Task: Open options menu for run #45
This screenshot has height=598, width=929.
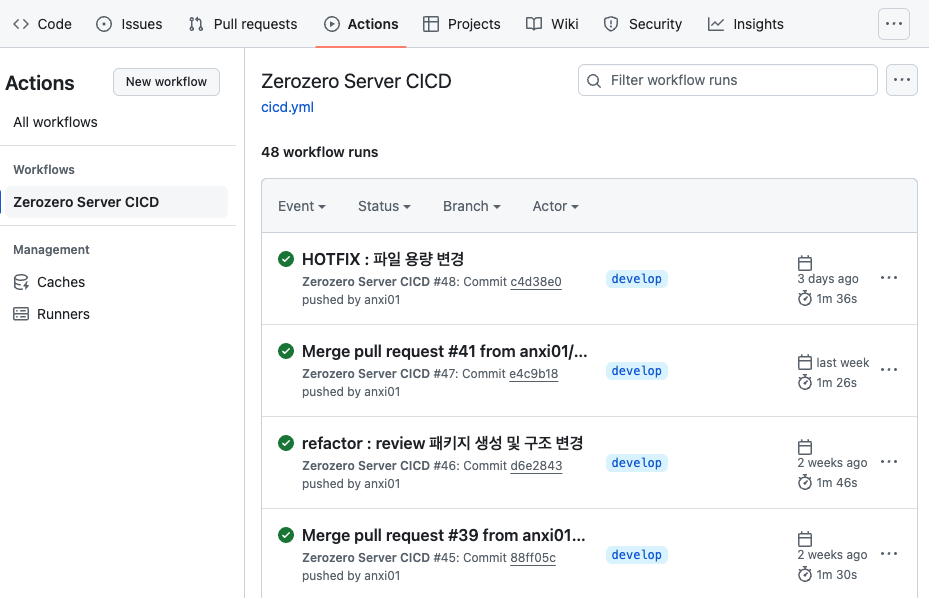Action: coord(889,554)
